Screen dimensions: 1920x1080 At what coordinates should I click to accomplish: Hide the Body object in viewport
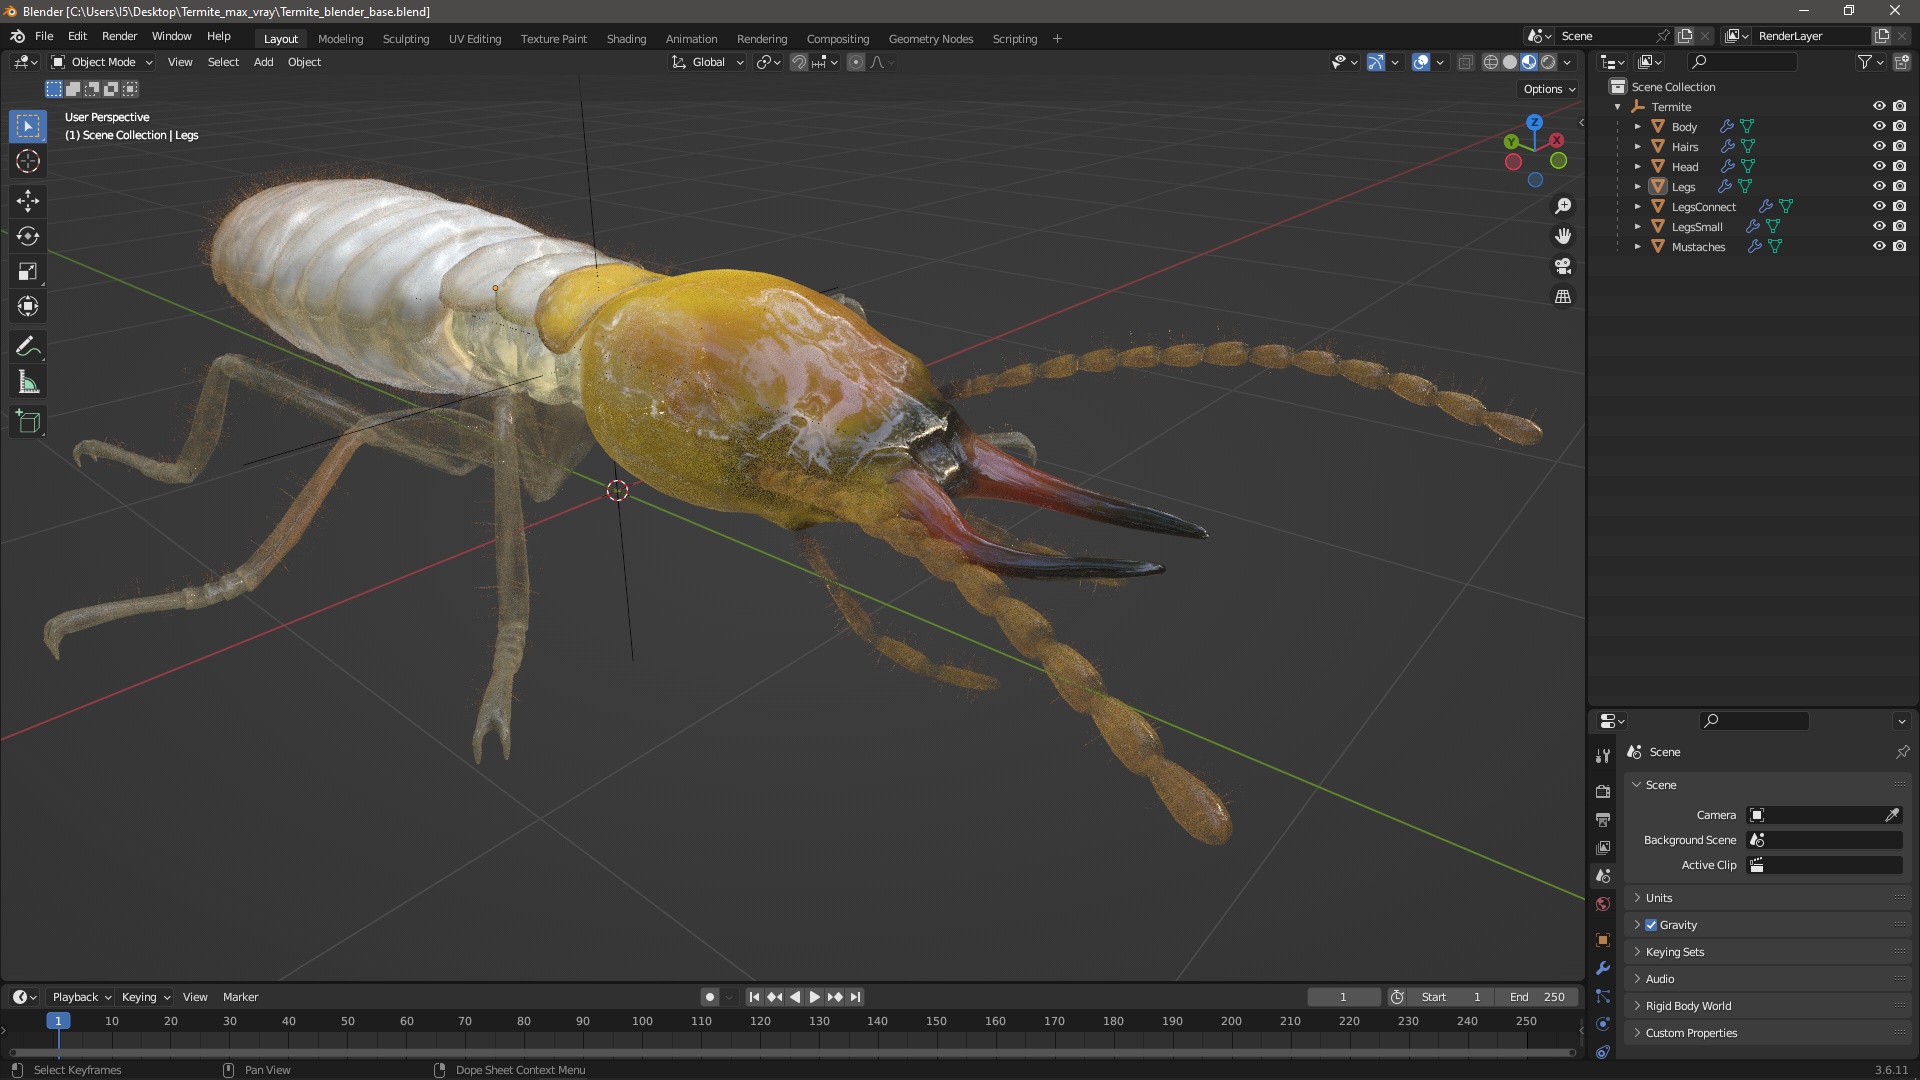coord(1879,127)
